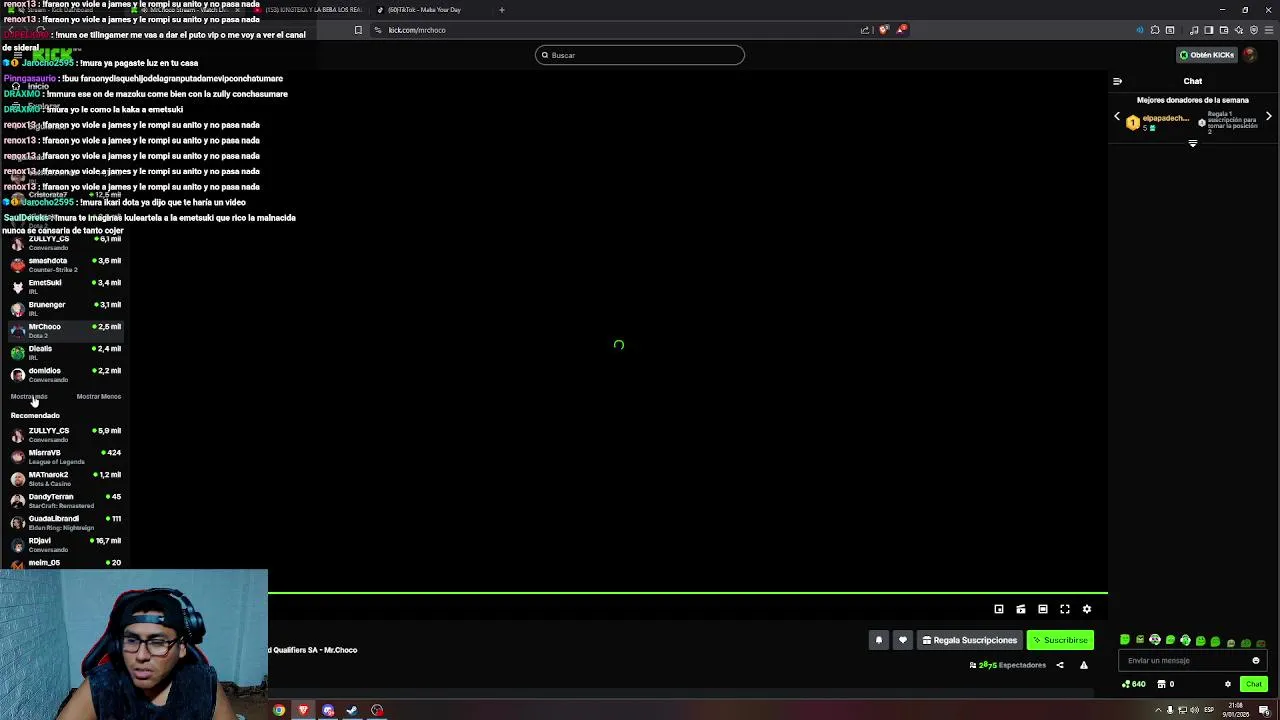Open user profile avatar menu
The height and width of the screenshot is (720, 1280).
[1250, 55]
